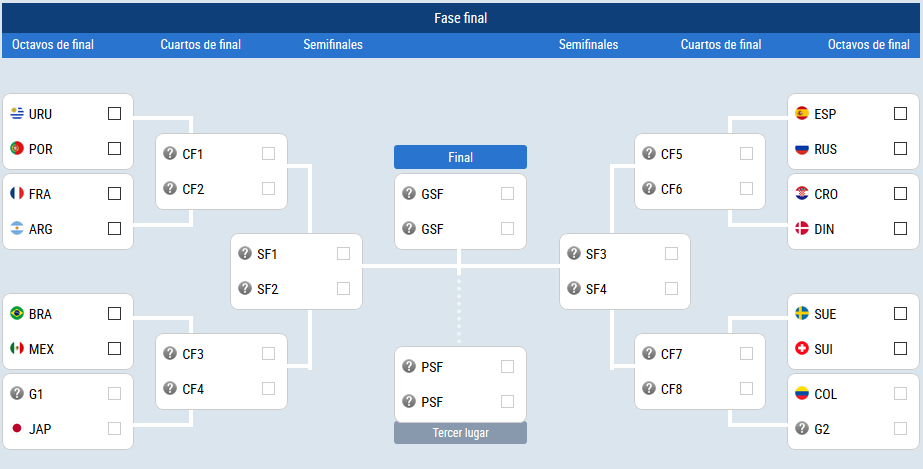Image resolution: width=923 pixels, height=469 pixels.
Task: Click the Argentina flag next to ARG
Action: coord(17,228)
